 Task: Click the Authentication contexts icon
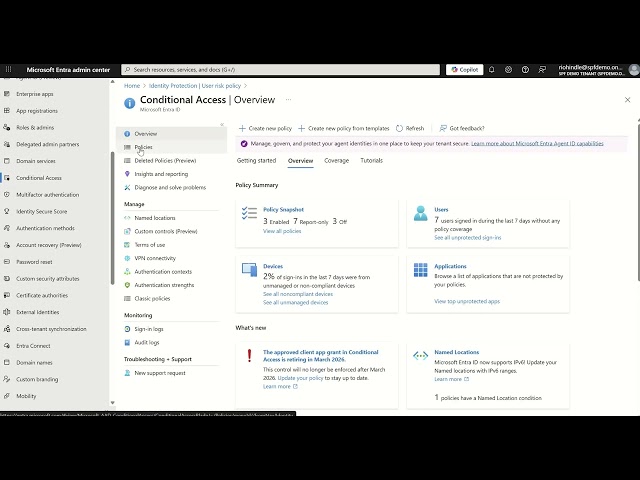pos(127,271)
